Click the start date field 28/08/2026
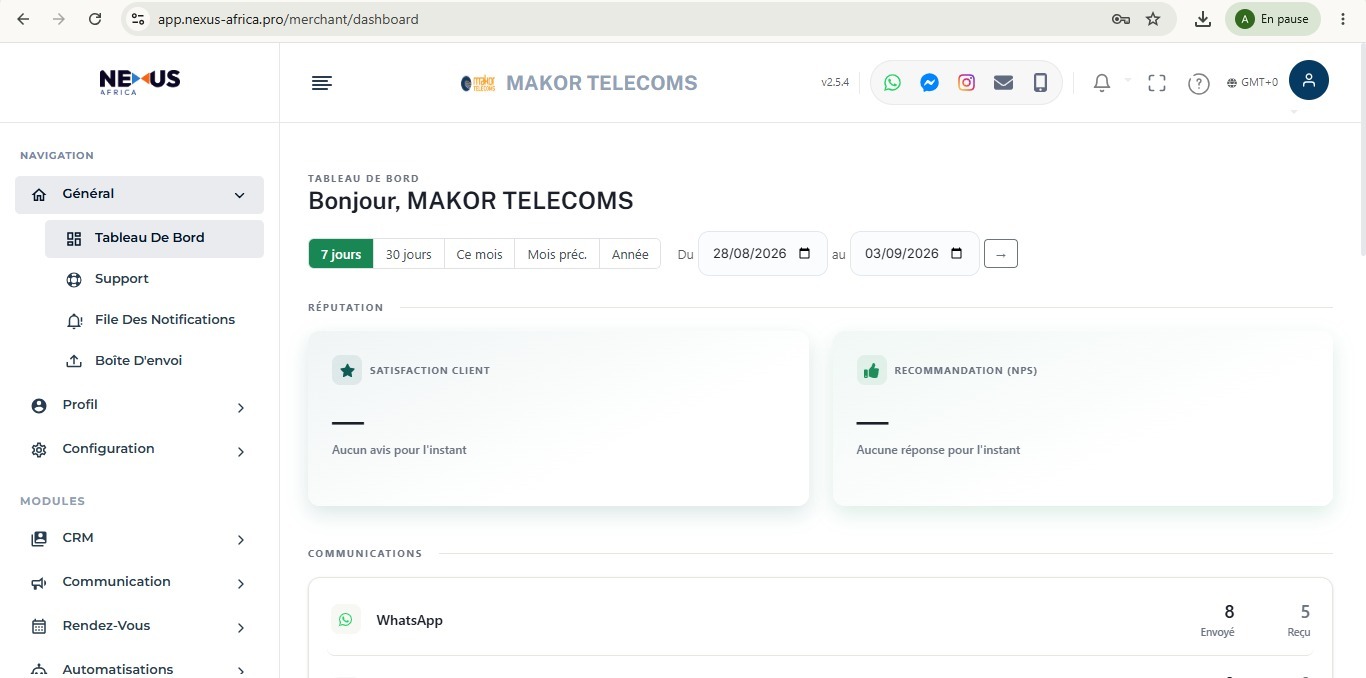The height and width of the screenshot is (678, 1366). pyautogui.click(x=763, y=254)
